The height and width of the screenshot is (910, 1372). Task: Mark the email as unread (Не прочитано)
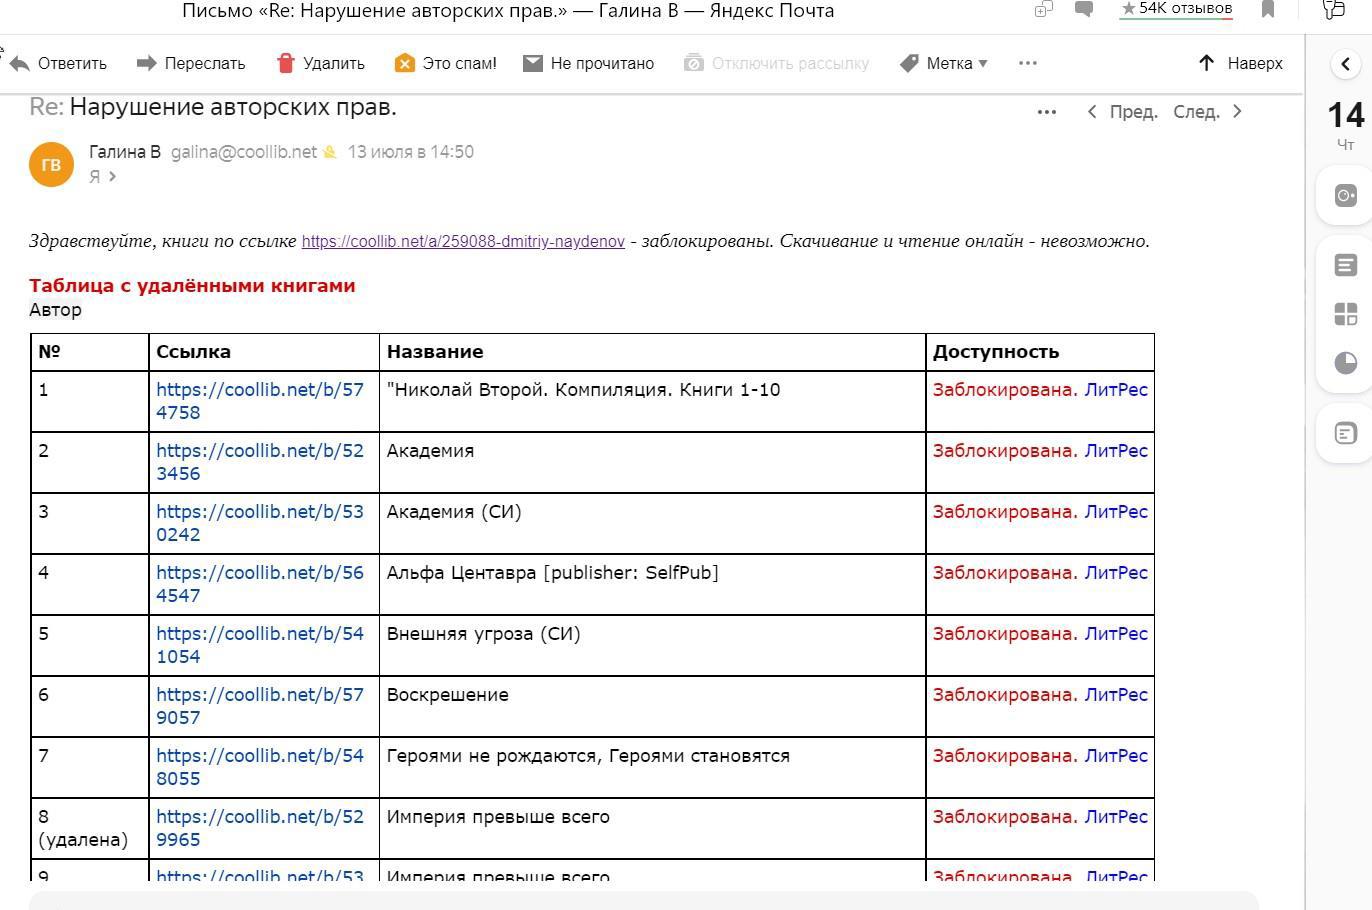(x=588, y=63)
